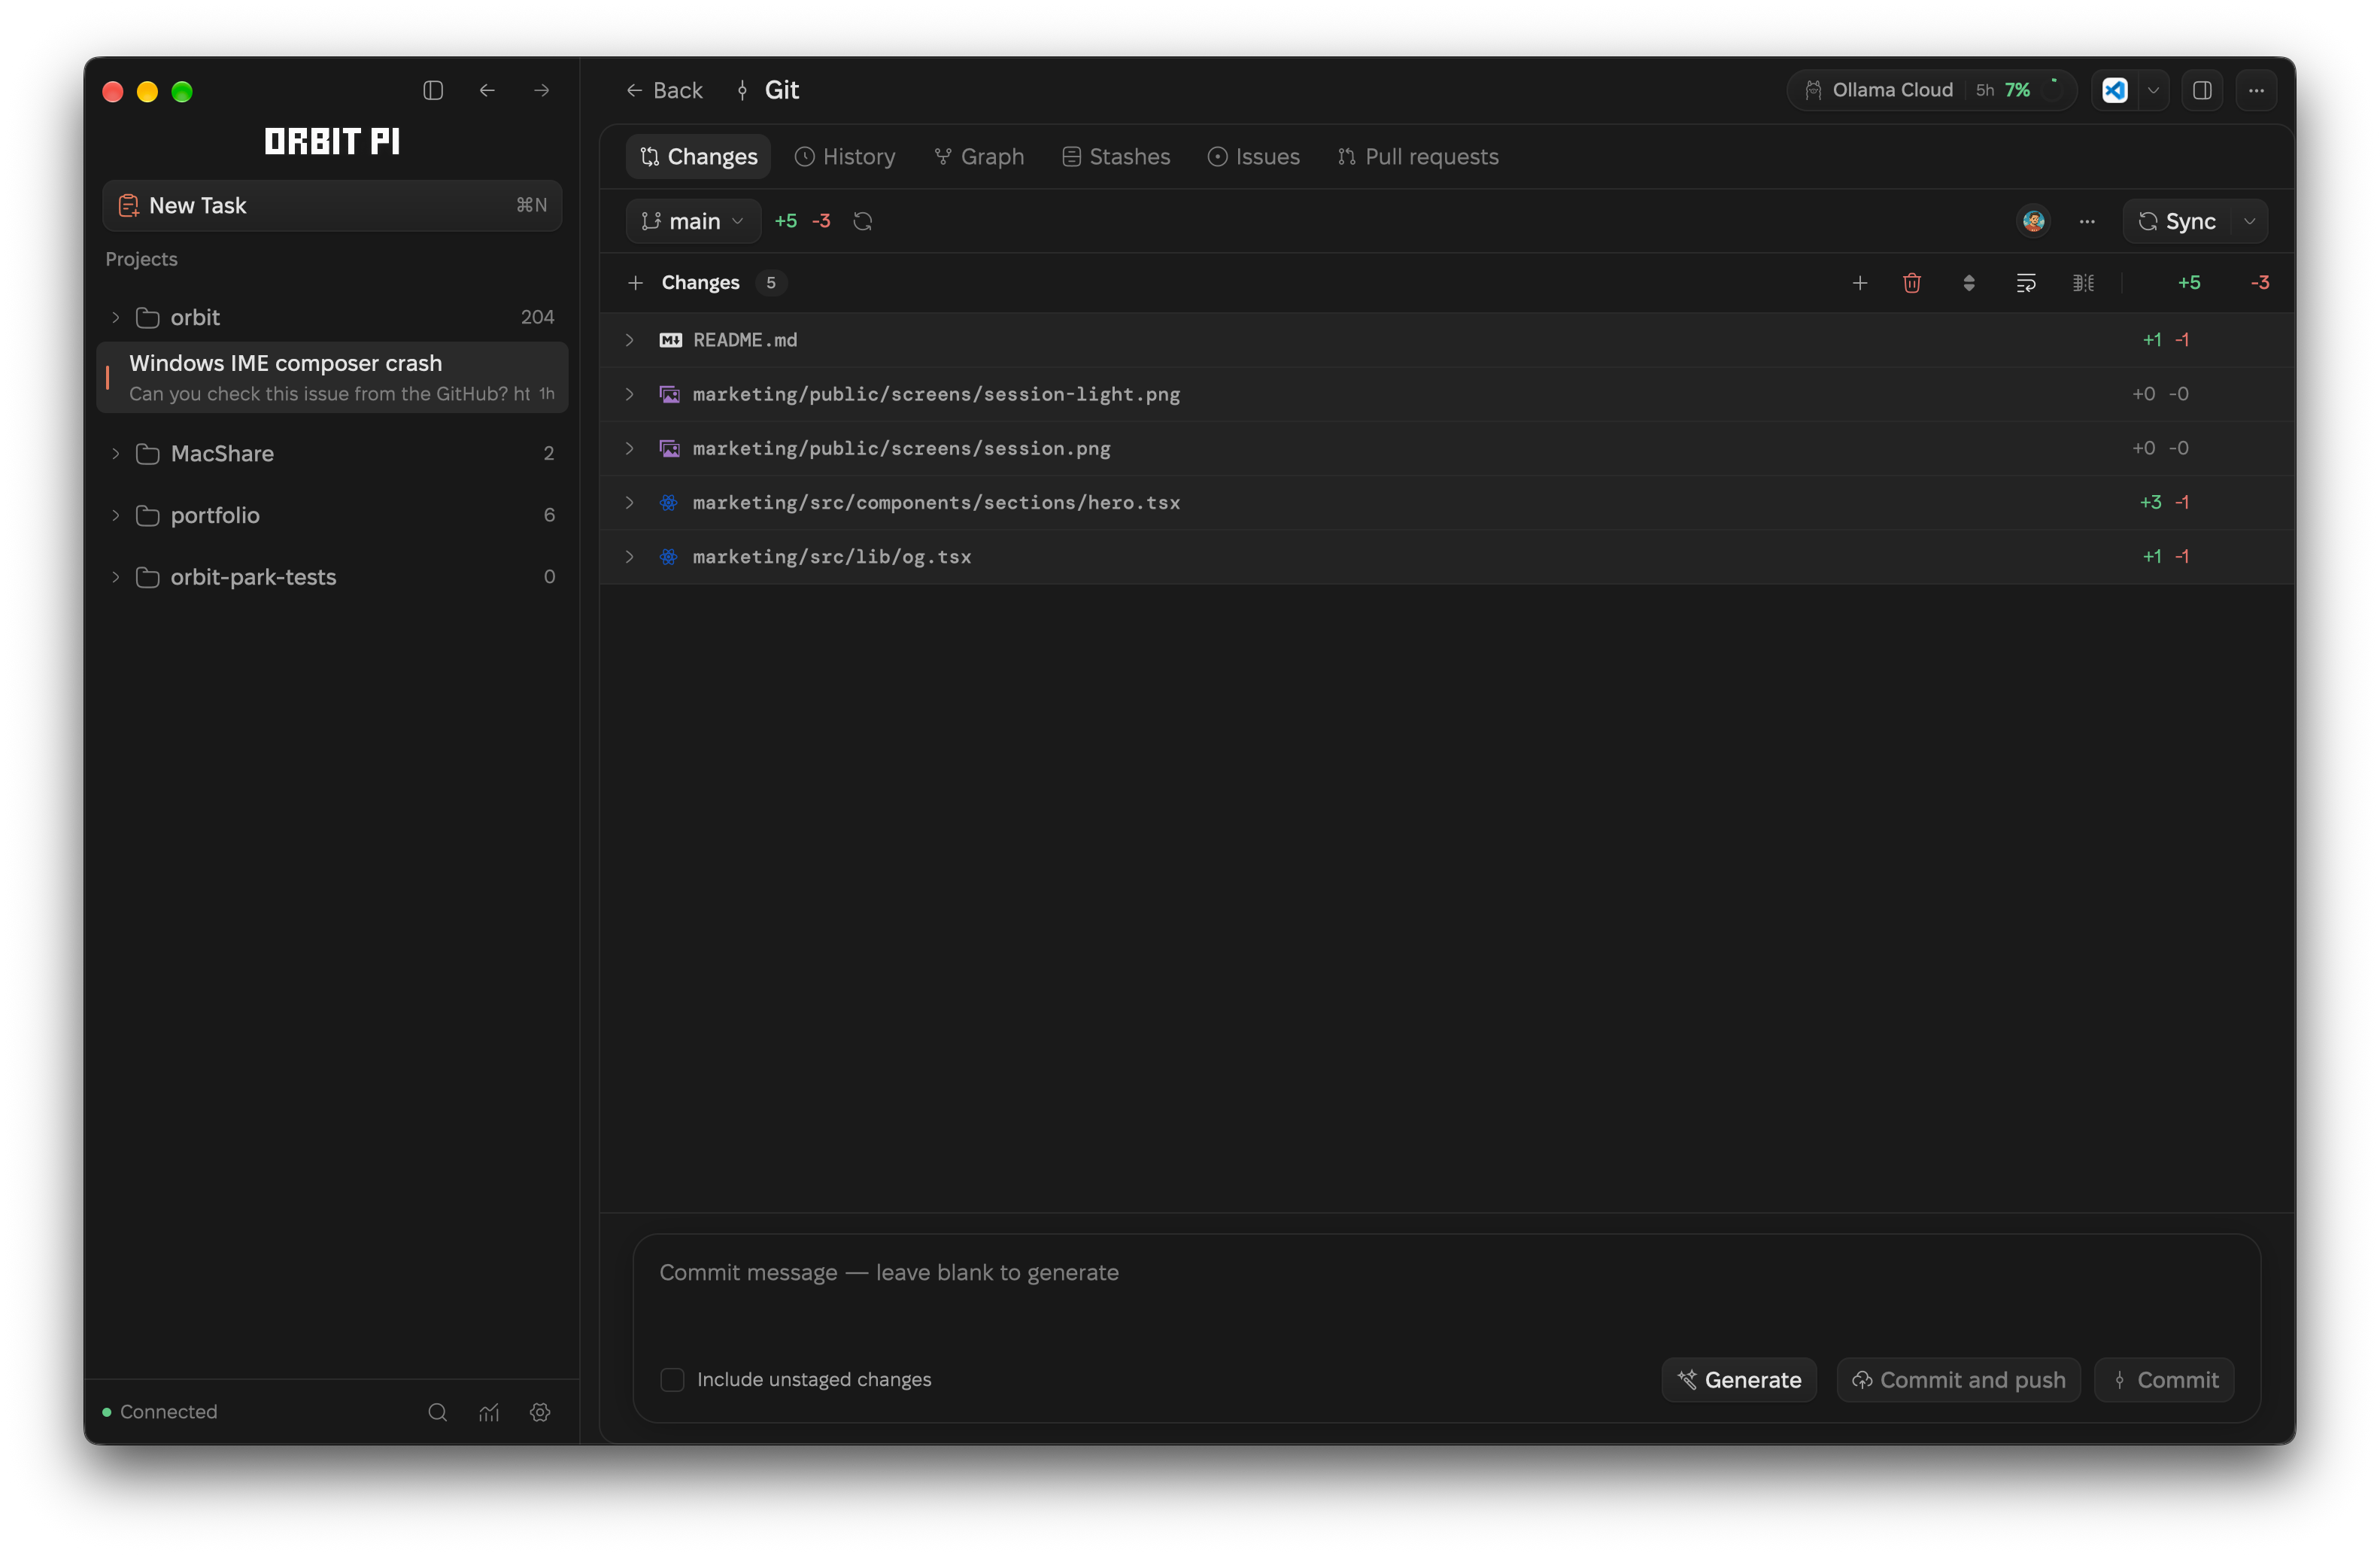Enable Include unstaged changes checkbox

pyautogui.click(x=673, y=1380)
